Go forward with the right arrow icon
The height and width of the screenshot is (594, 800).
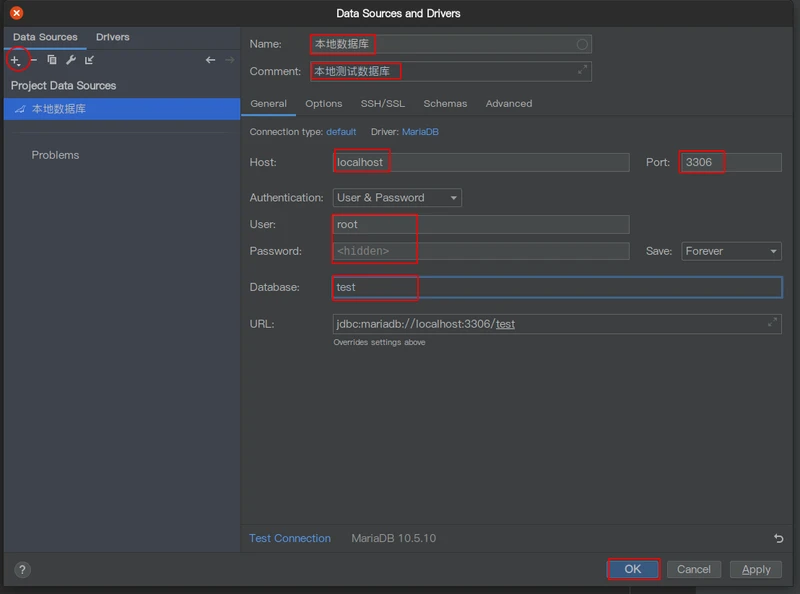coord(230,60)
